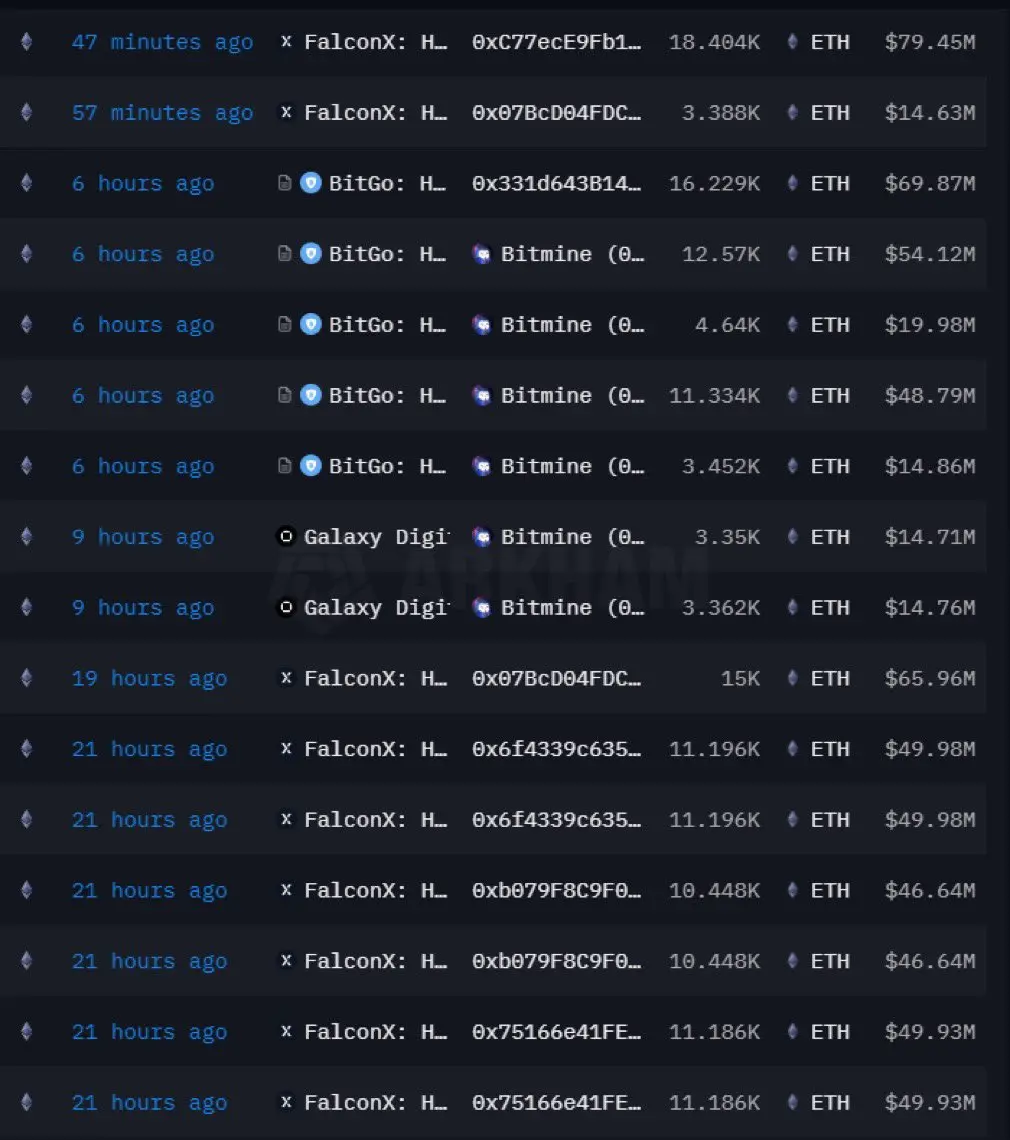1010x1140 pixels.
Task: Open the '57 minutes ago' transaction link
Action: point(162,113)
